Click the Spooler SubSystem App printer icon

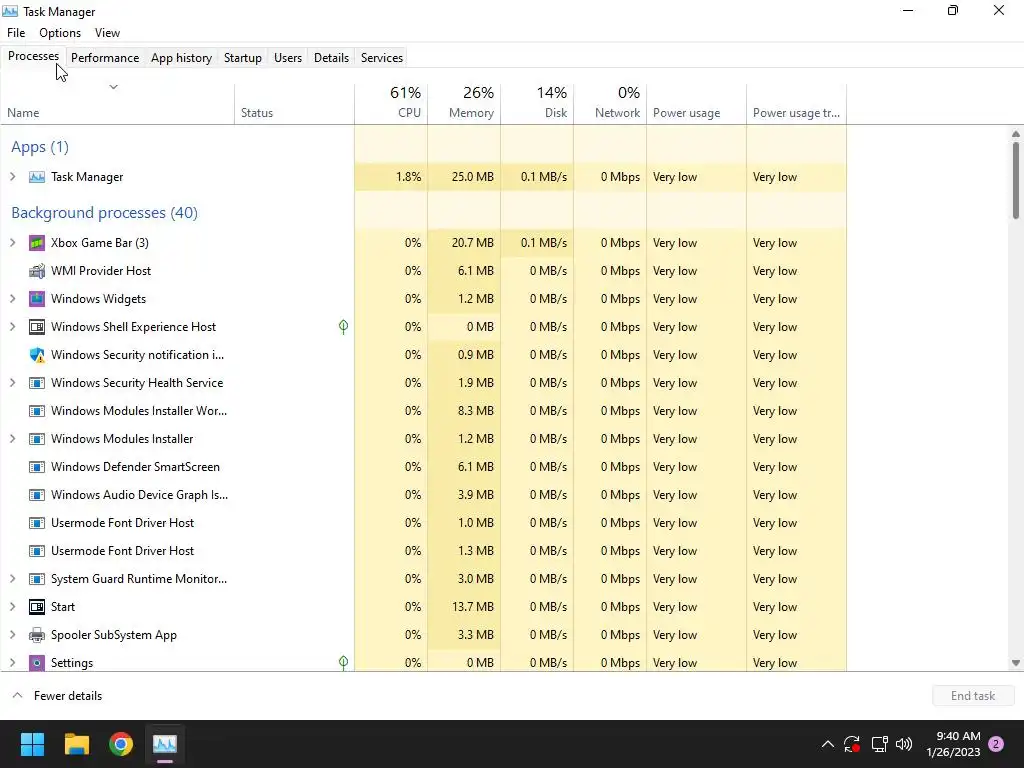pos(37,635)
